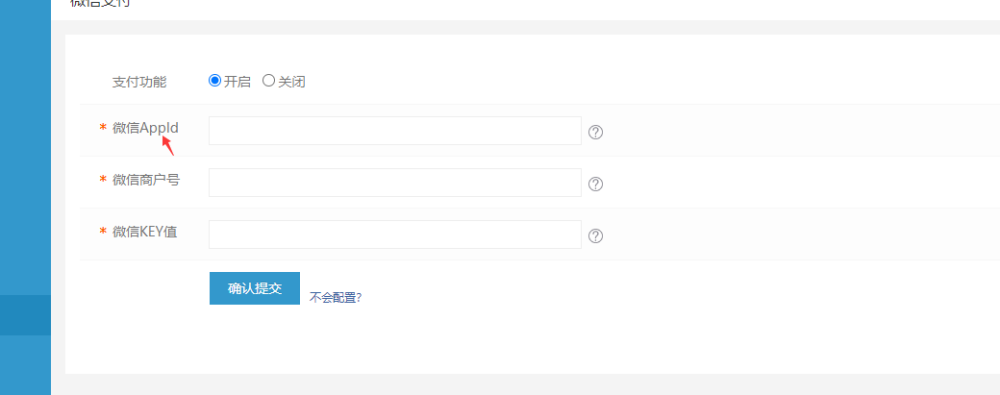
Task: Click the 开启 option label text
Action: [x=237, y=82]
